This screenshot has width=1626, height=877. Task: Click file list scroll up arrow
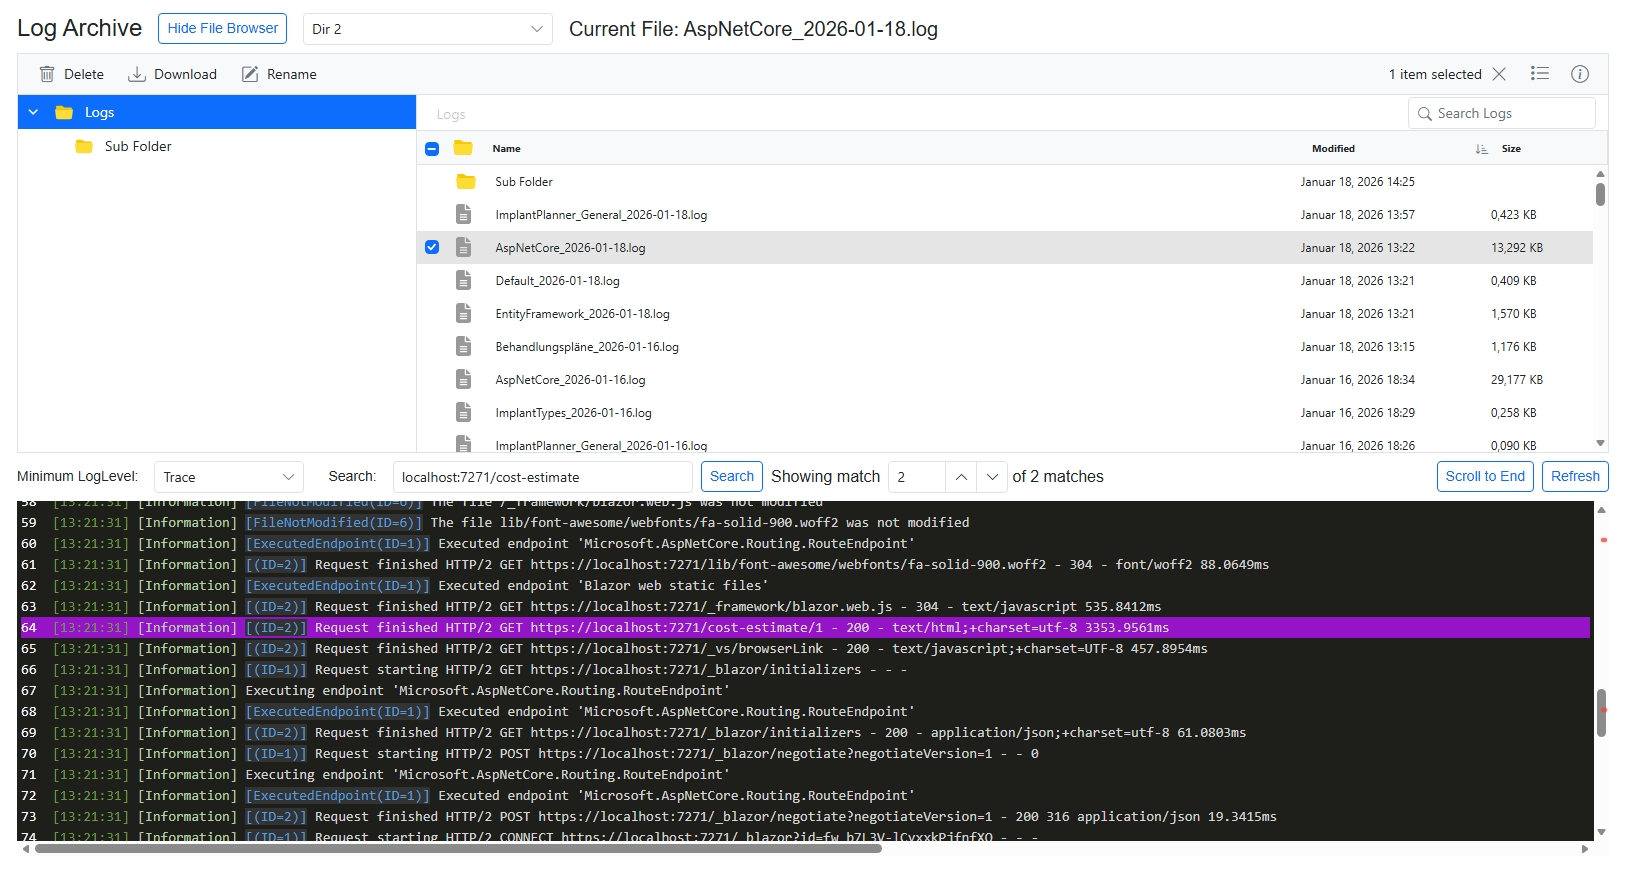coord(1600,174)
